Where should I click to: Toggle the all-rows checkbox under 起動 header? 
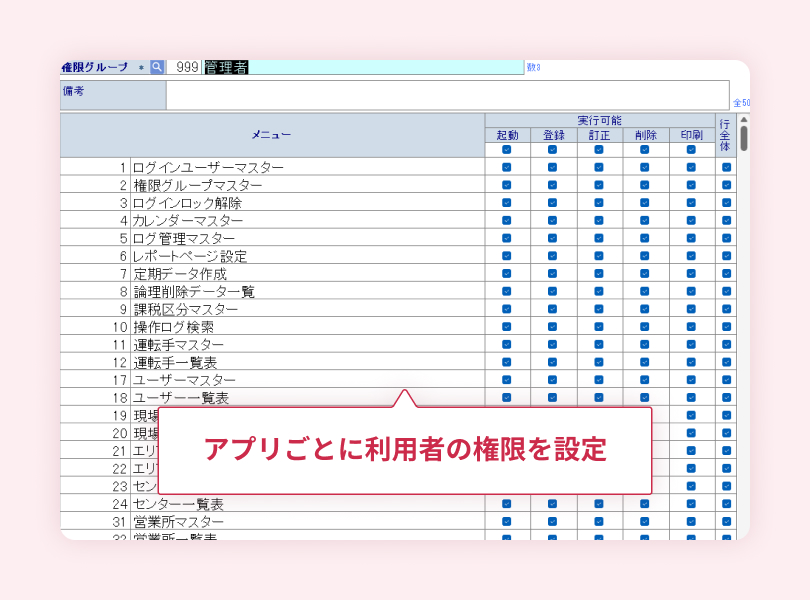[507, 150]
